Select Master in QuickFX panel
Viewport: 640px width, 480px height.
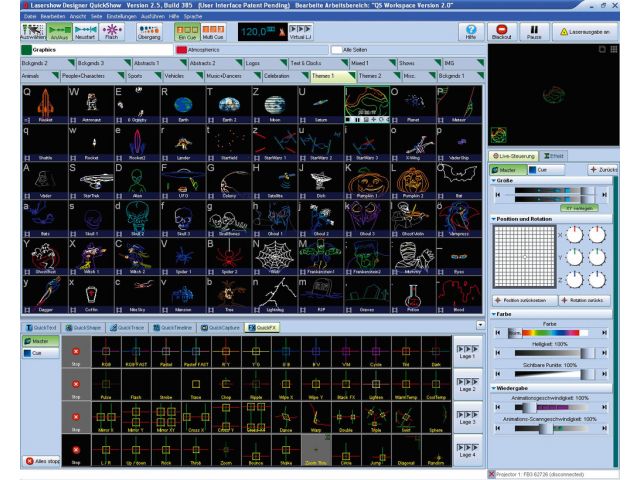(x=40, y=341)
